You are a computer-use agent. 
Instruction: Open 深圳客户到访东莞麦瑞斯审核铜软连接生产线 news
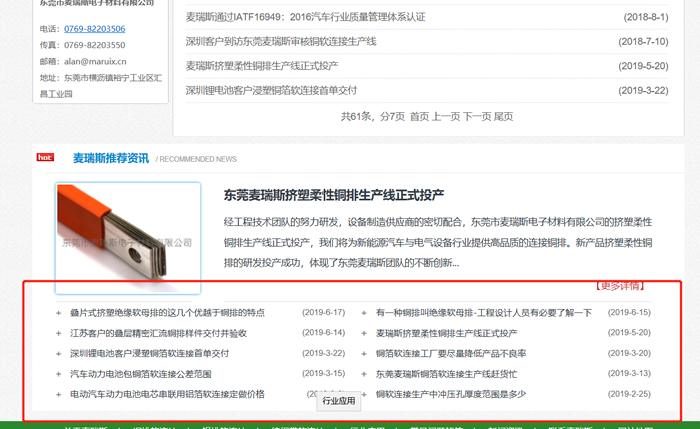[x=281, y=42]
